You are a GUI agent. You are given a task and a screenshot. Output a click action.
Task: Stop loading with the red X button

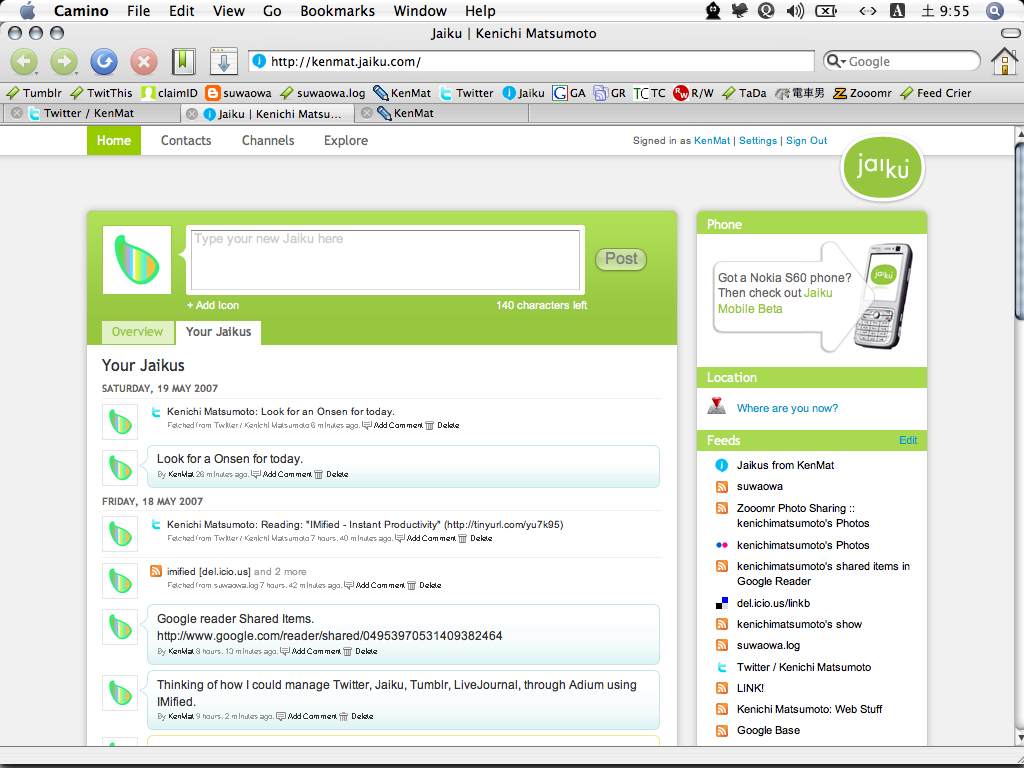pyautogui.click(x=144, y=62)
